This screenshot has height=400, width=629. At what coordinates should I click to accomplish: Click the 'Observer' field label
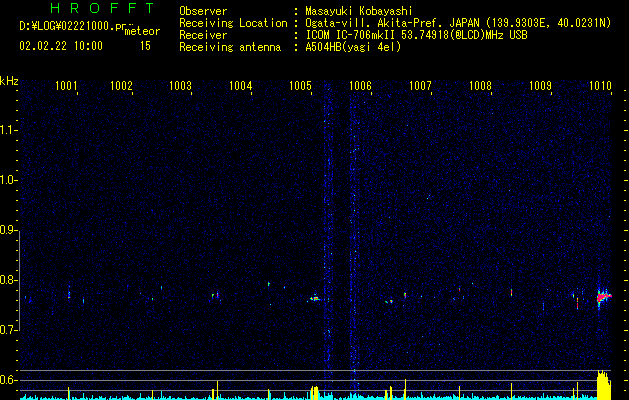[203, 11]
